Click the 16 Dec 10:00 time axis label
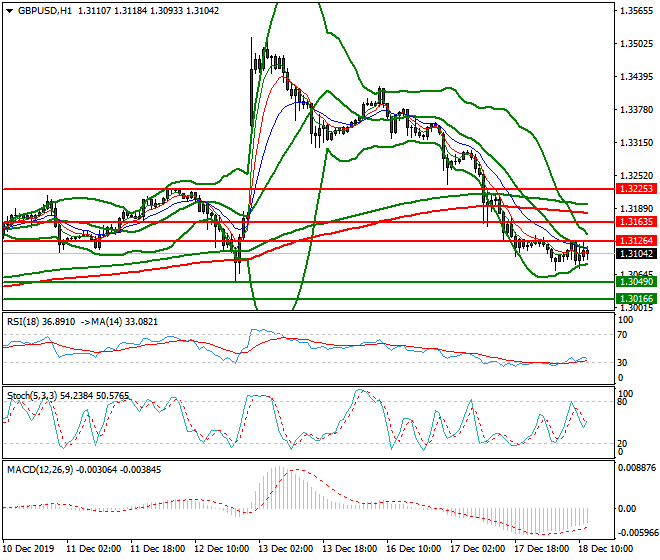This screenshot has width=660, height=560. [414, 549]
